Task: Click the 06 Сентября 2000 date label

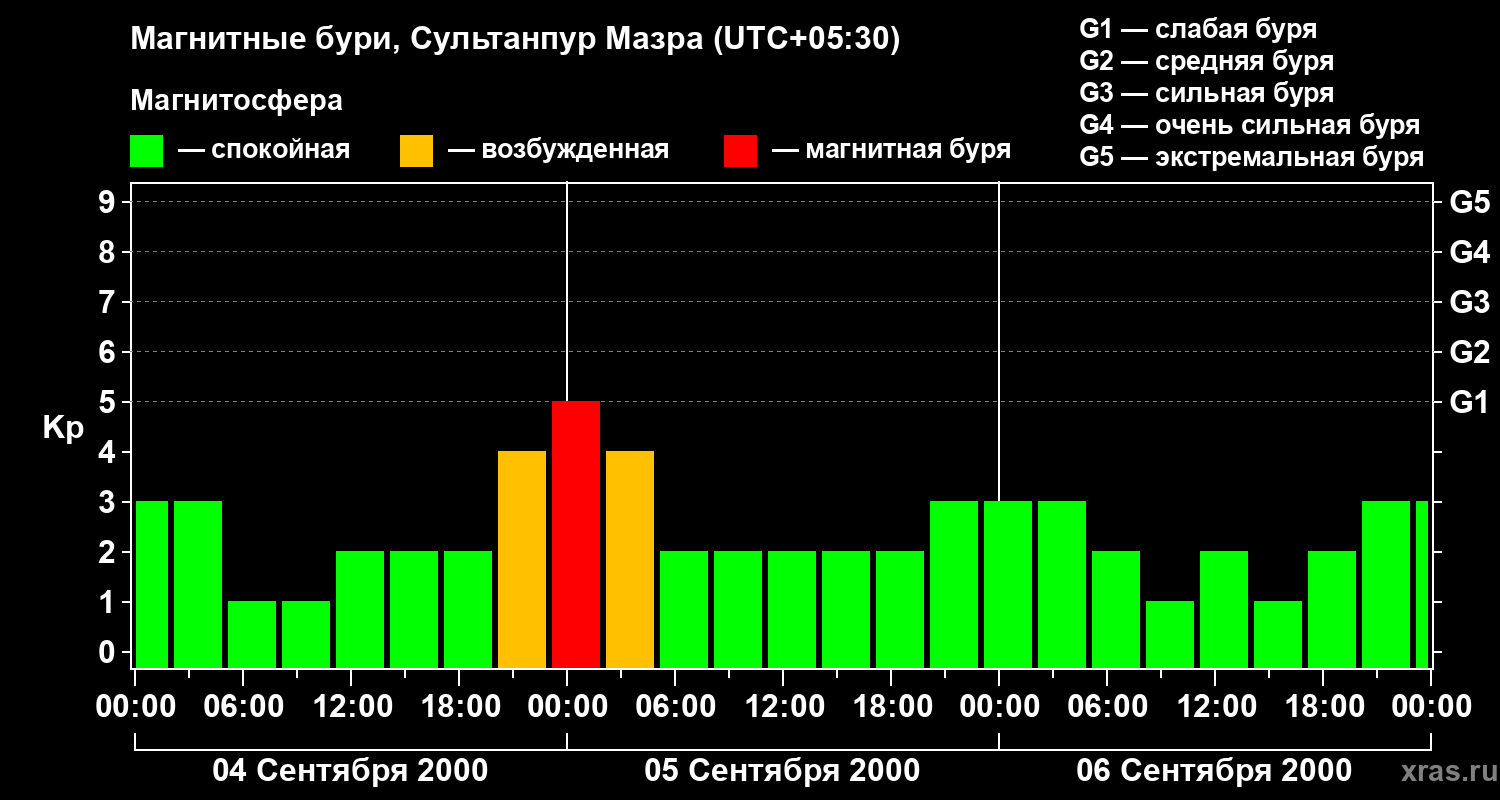Action: click(x=1214, y=771)
